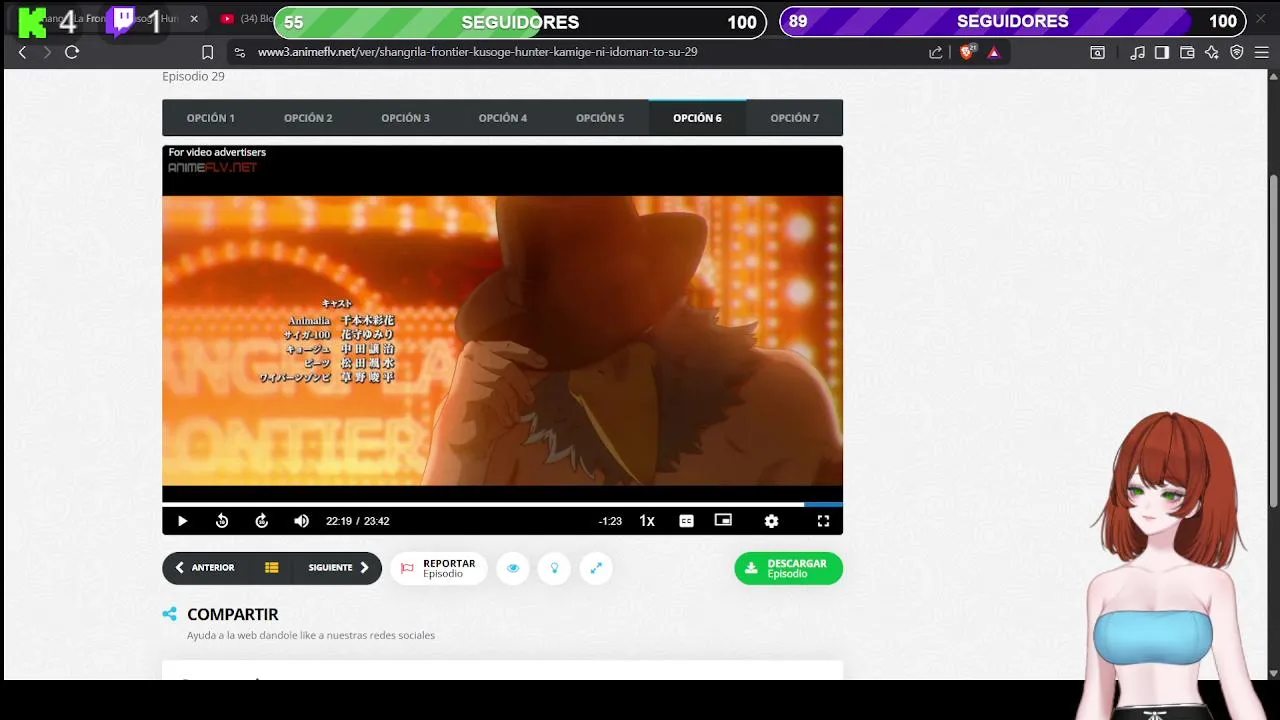Select the Opción 4 server tab
Viewport: 1280px width, 720px height.
[502, 118]
